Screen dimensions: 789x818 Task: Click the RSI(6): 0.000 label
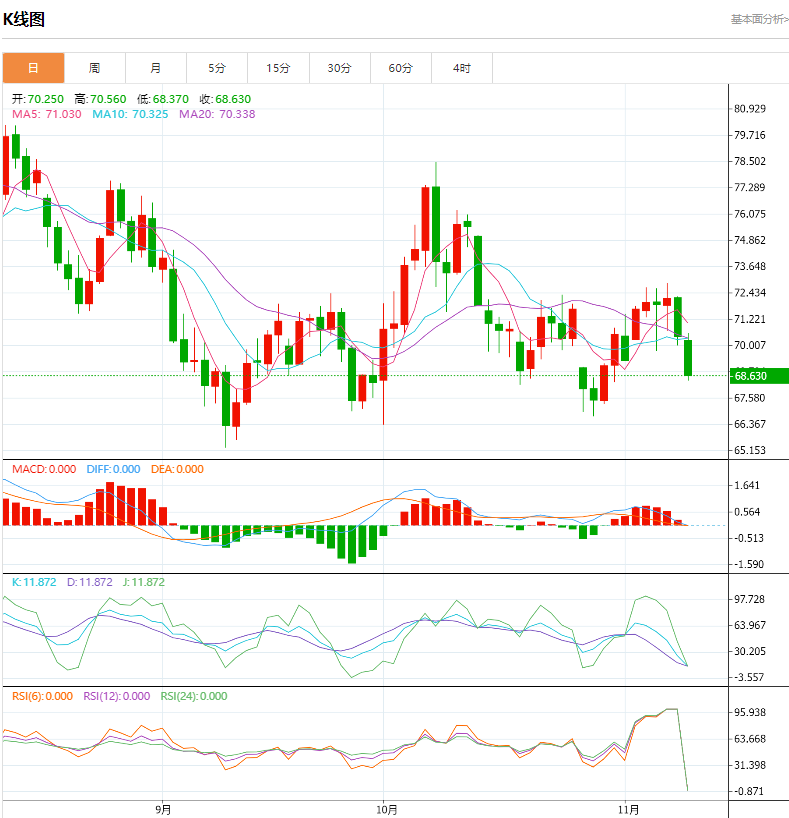42,696
